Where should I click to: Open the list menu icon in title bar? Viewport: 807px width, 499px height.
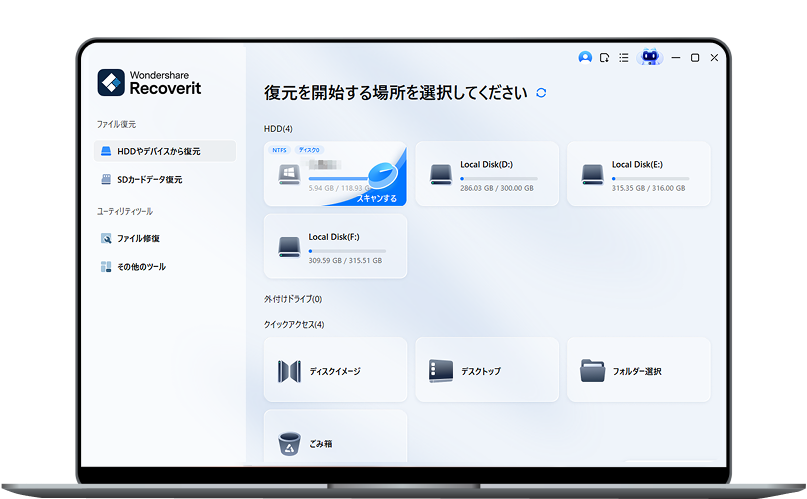coord(624,58)
